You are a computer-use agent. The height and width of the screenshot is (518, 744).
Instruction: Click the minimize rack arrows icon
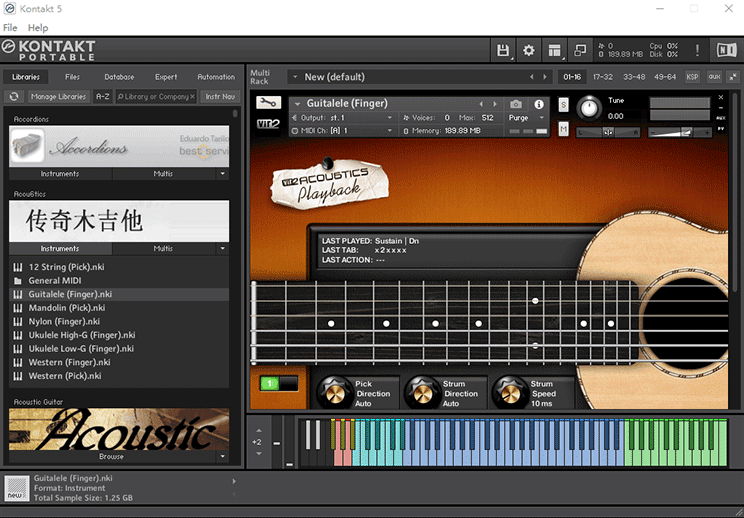click(x=733, y=77)
